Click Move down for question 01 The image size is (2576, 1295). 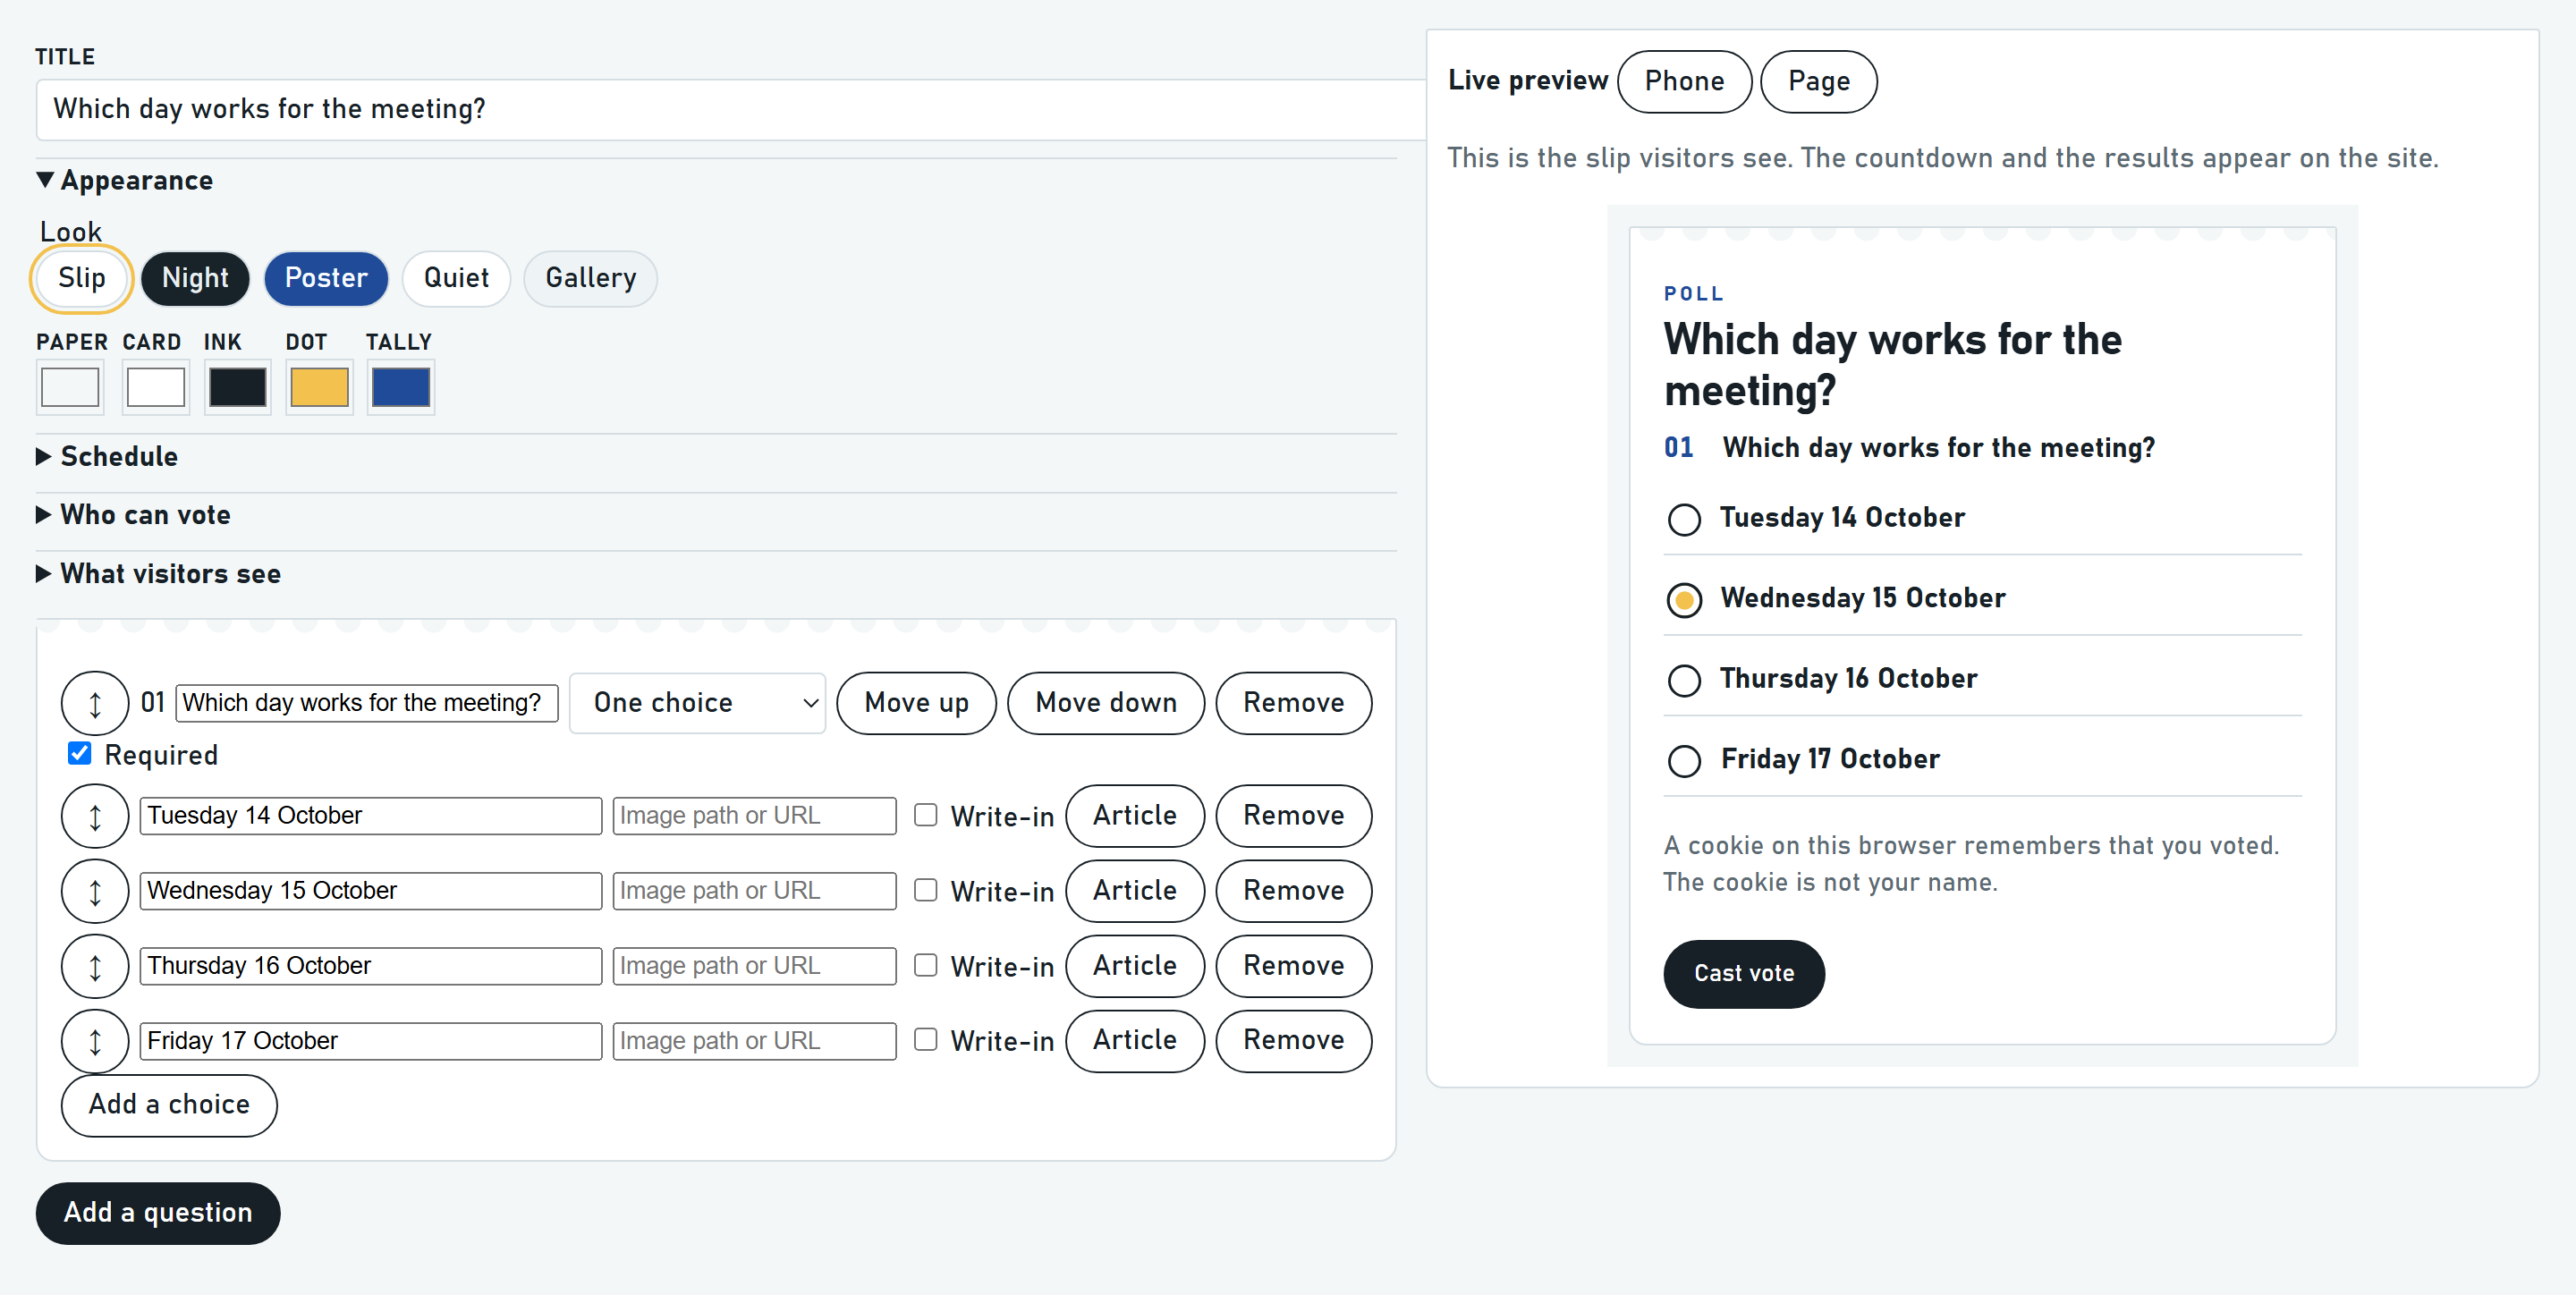(1106, 703)
